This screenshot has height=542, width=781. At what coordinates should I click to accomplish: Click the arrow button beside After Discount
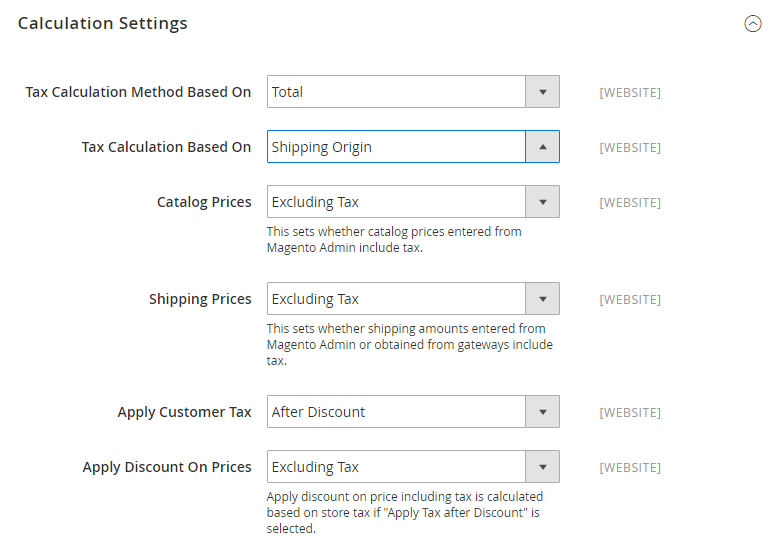tap(542, 412)
